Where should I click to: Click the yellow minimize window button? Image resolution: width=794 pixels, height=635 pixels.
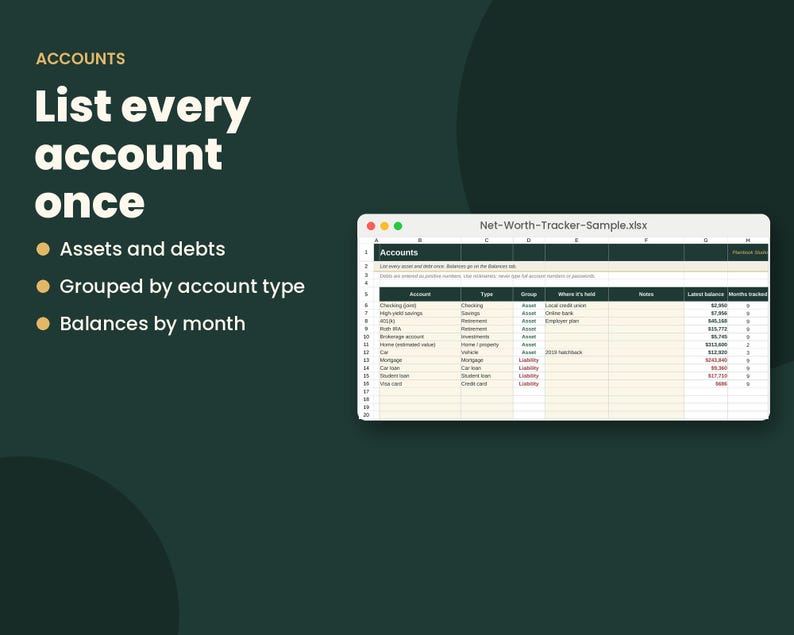tap(384, 226)
